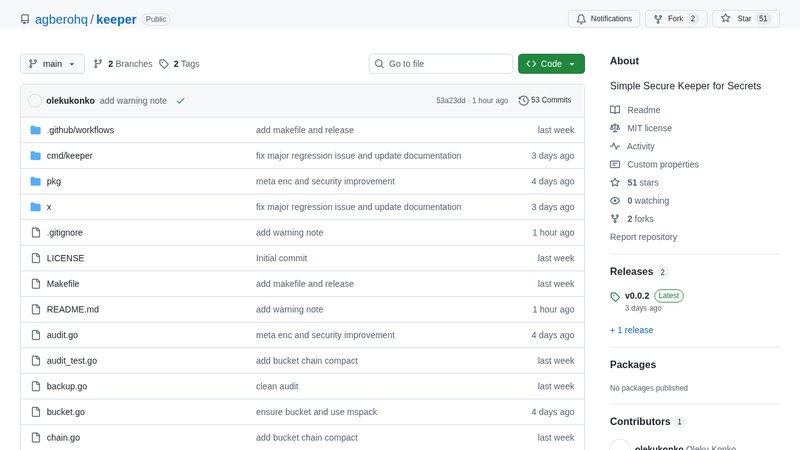Image resolution: width=800 pixels, height=450 pixels.
Task: Click the Readme book icon in About
Action: 615,110
